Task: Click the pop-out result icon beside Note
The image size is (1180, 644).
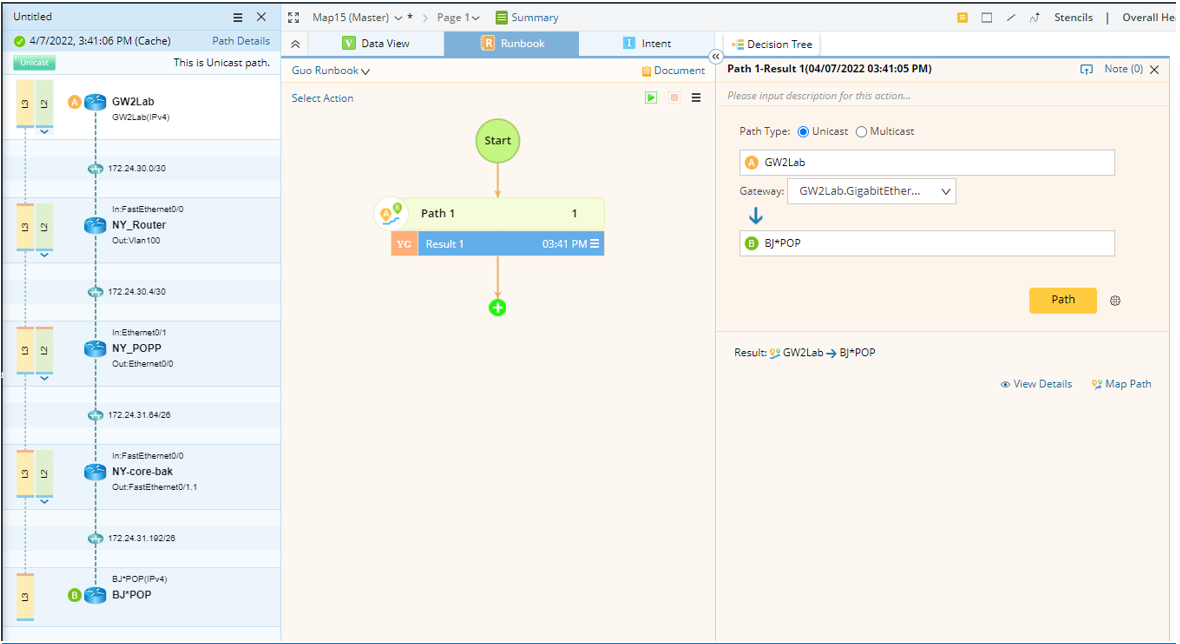Action: click(x=1086, y=69)
